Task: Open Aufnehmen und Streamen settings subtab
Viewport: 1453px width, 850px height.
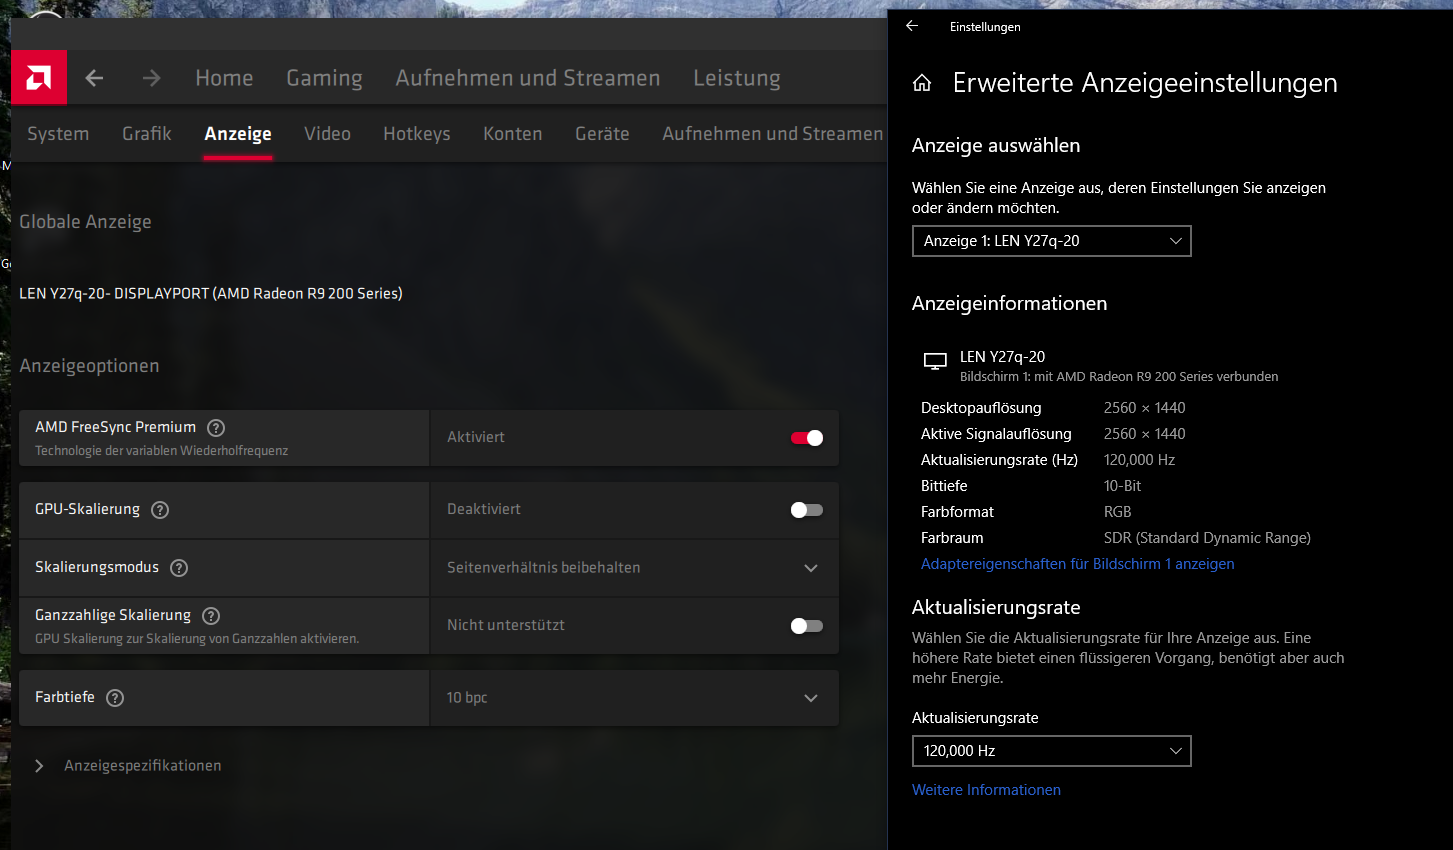Action: pyautogui.click(x=773, y=134)
